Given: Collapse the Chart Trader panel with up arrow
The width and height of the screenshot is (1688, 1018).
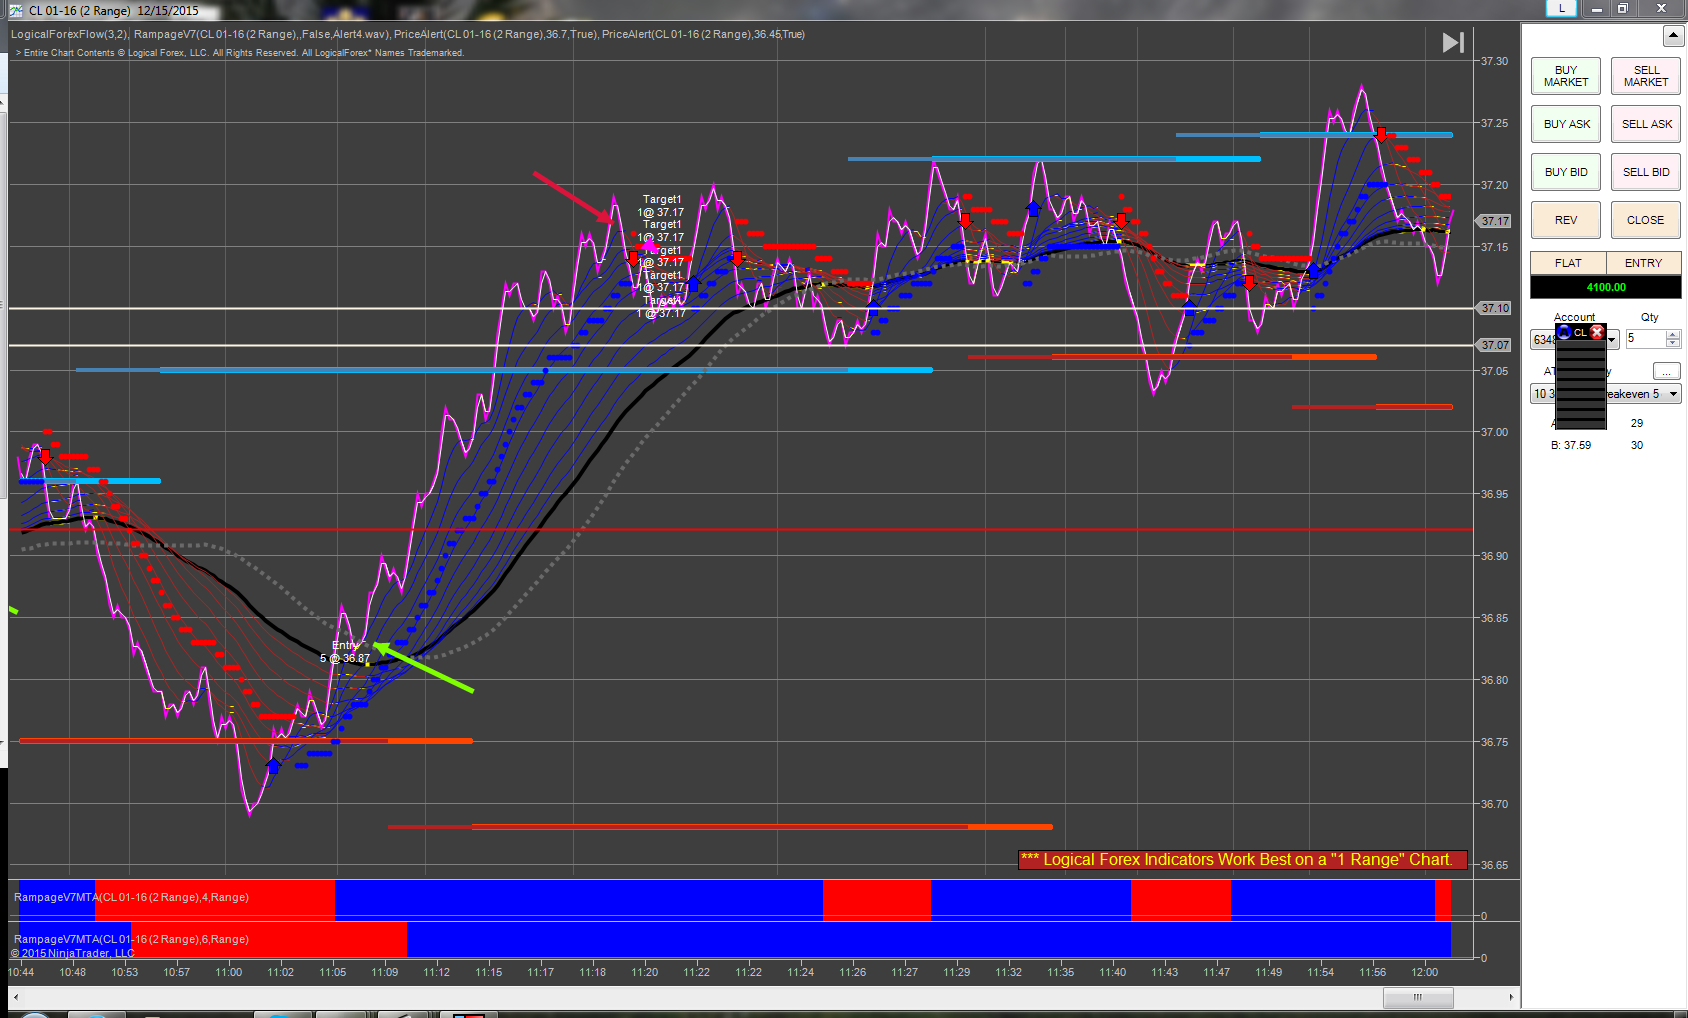Looking at the screenshot, I should tap(1673, 36).
